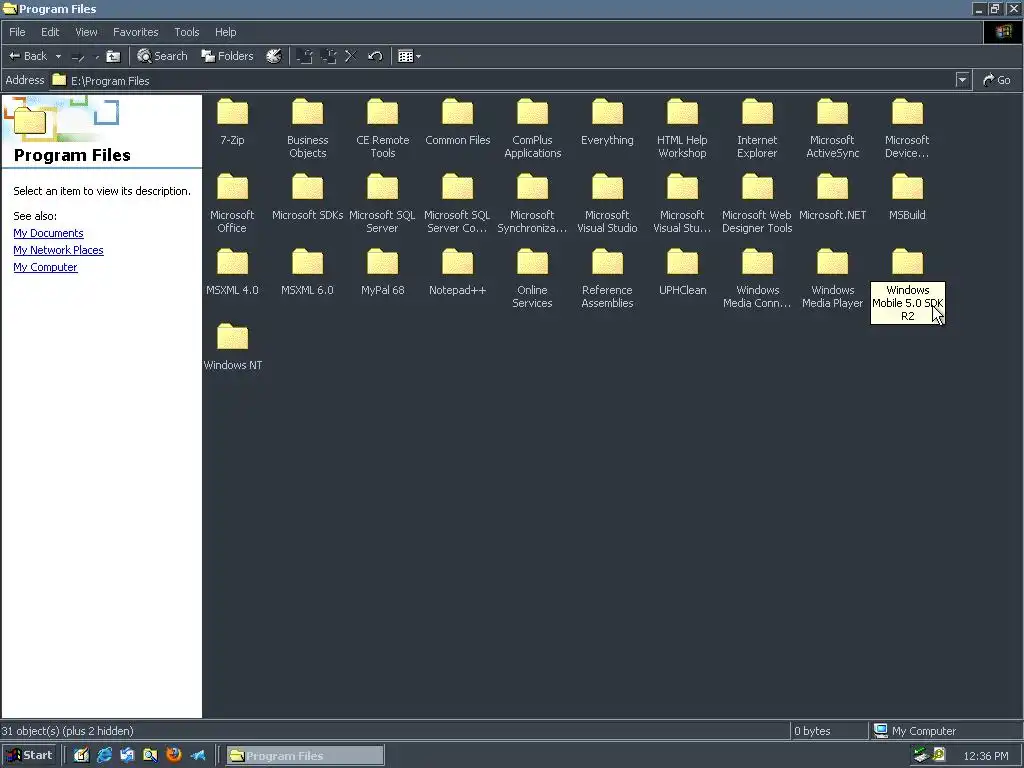Screen dimensions: 1024x768
Task: Click the Move To toolbar icon
Action: 304,56
